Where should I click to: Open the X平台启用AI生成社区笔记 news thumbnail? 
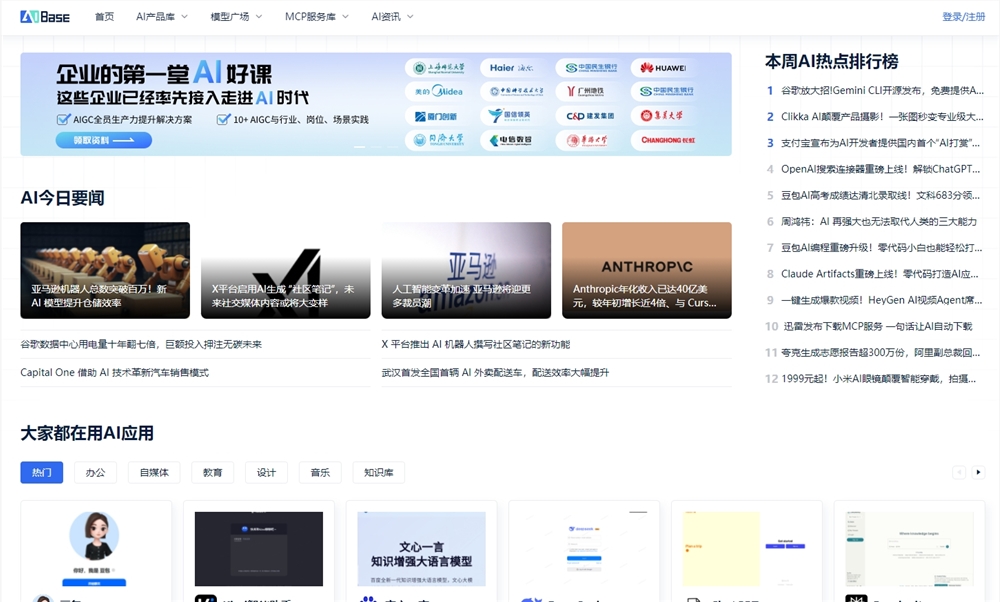pos(285,268)
